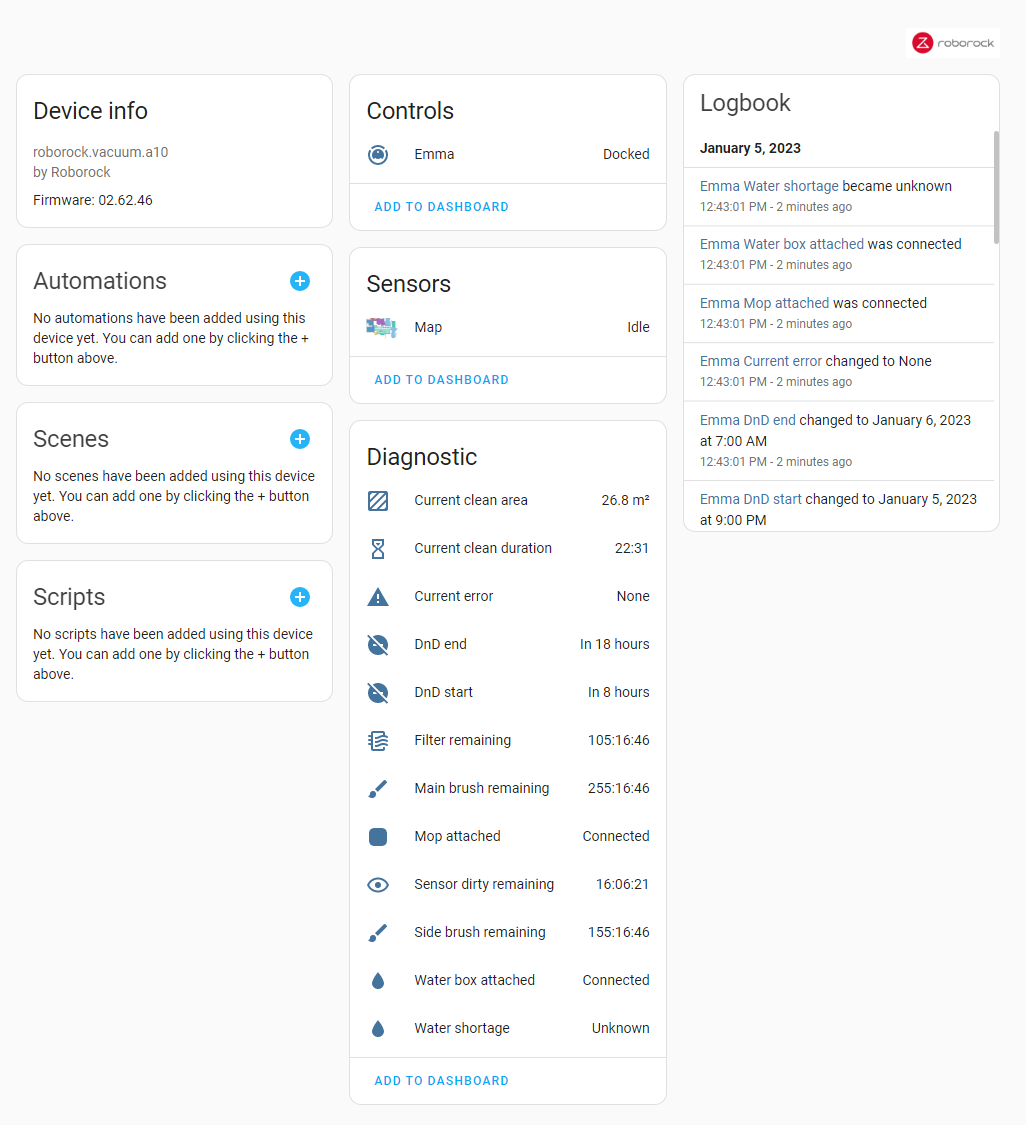Click ADD TO DASHBOARD under Controls
Image resolution: width=1026 pixels, height=1125 pixels.
click(441, 207)
